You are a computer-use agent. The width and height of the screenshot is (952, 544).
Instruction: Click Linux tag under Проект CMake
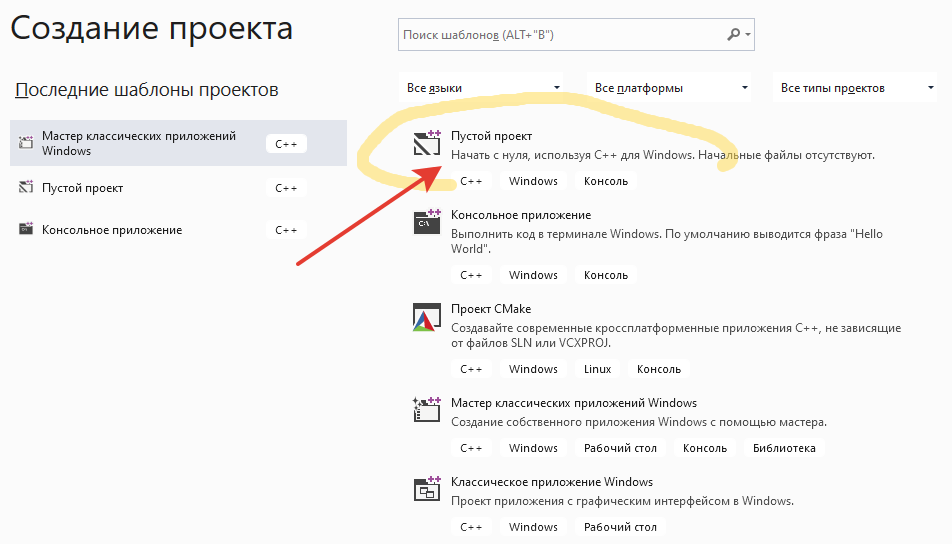(597, 369)
